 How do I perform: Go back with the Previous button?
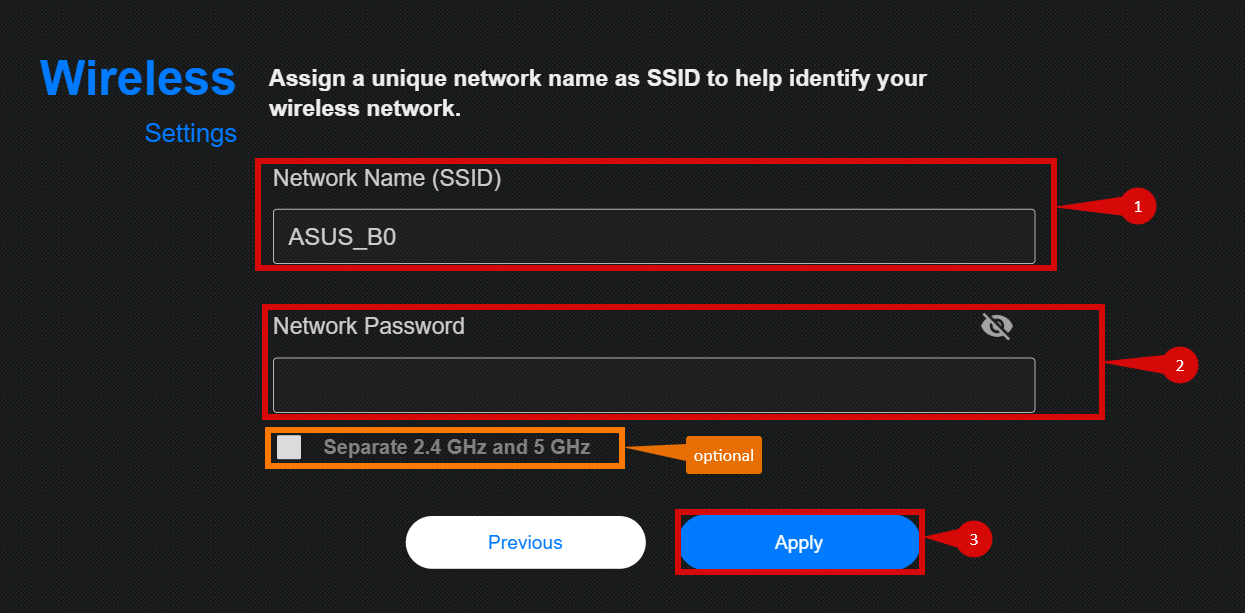coord(525,542)
